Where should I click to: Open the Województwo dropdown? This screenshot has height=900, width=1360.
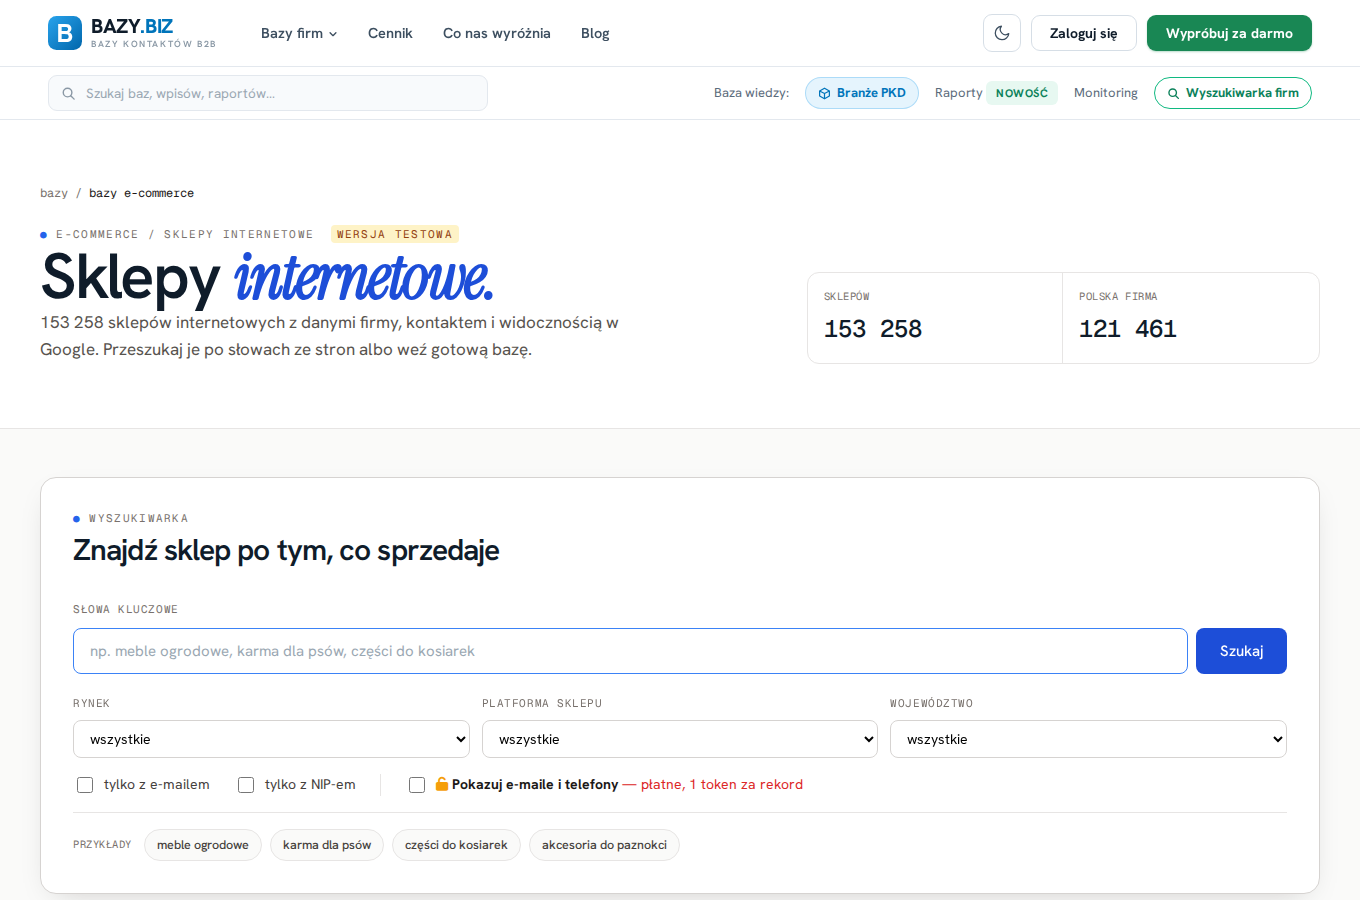pos(1088,739)
